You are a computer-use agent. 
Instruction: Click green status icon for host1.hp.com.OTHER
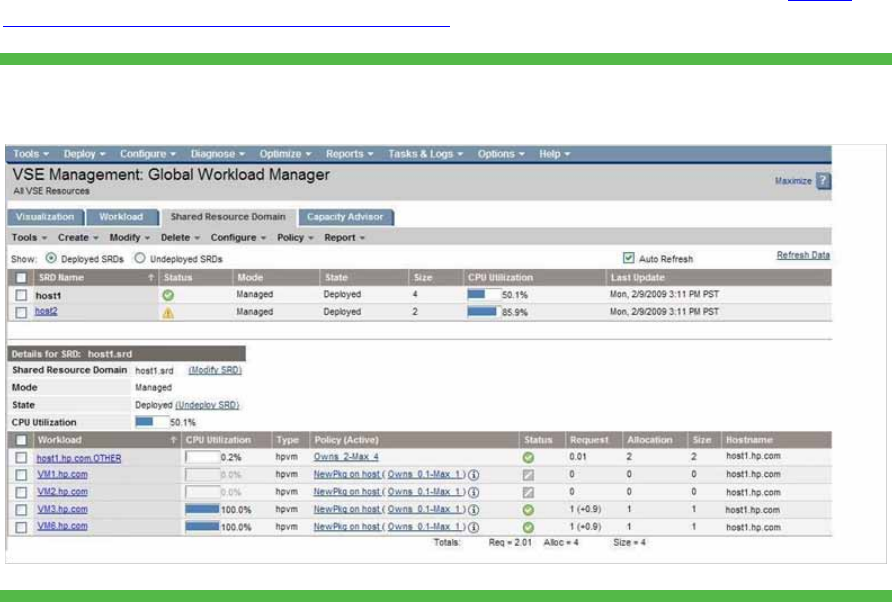click(x=528, y=457)
